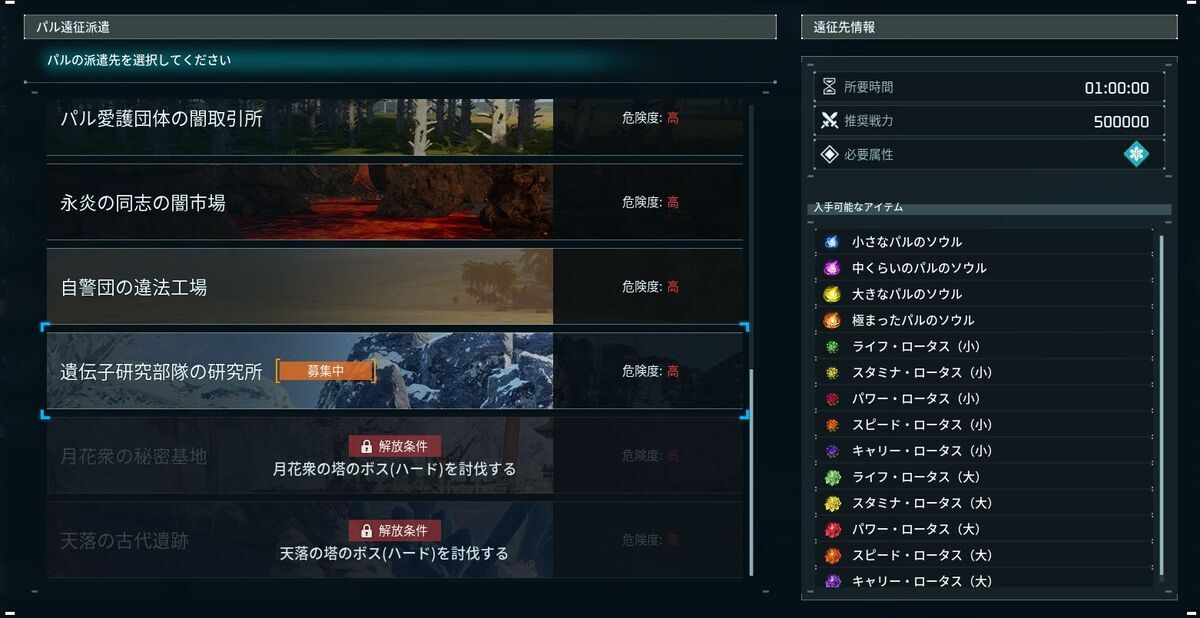The height and width of the screenshot is (618, 1200).
Task: Click the orange 募集中 badge
Action: point(326,371)
